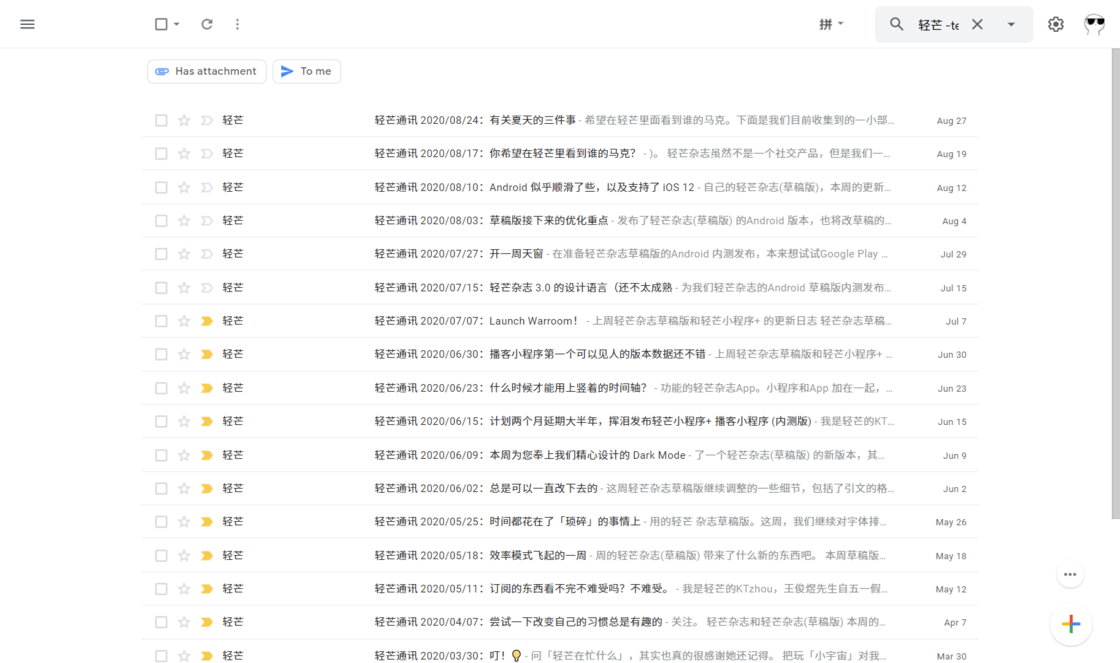Select the May 26 email checkbox
This screenshot has width=1120, height=663.
(x=161, y=522)
